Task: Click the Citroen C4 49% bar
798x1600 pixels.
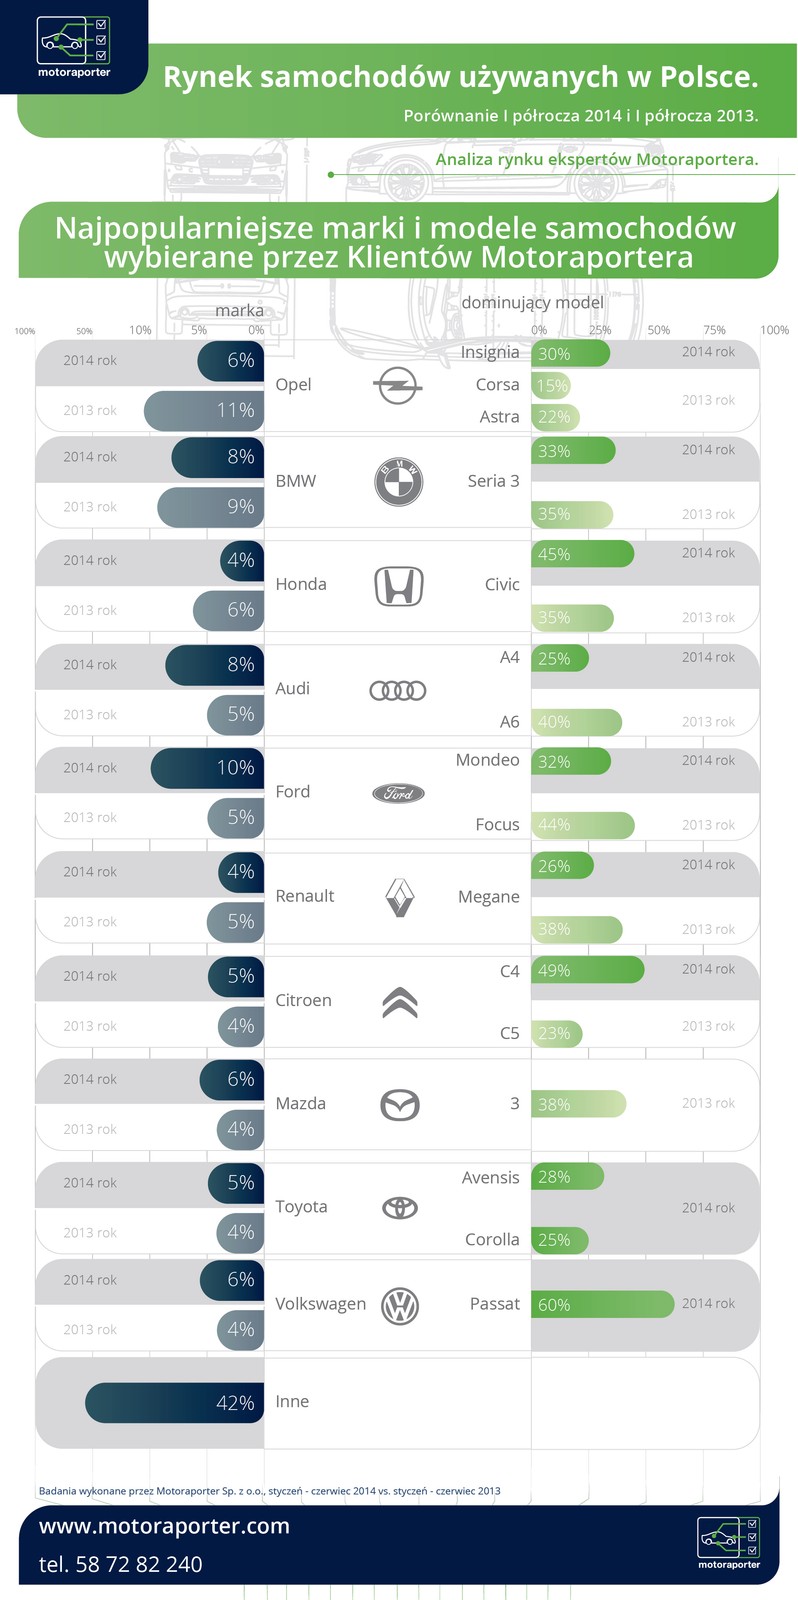Action: click(x=587, y=970)
